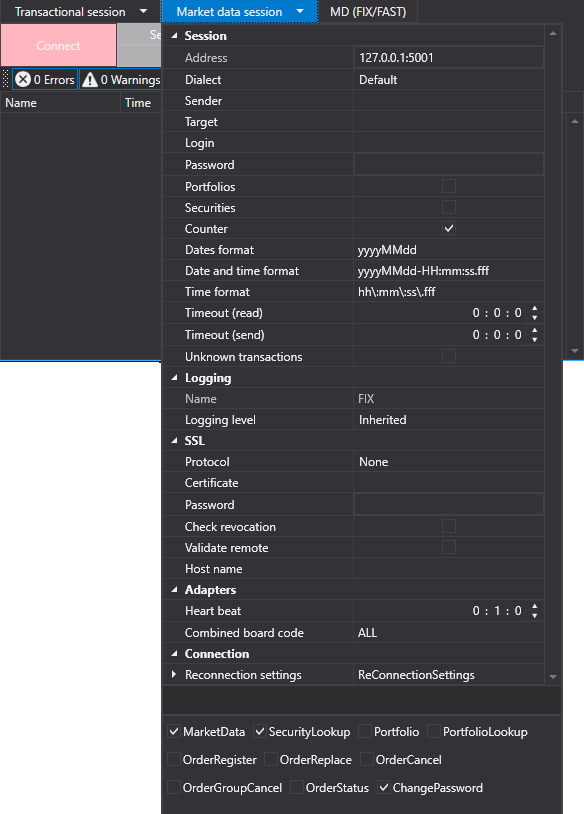Screen dimensions: 584x814
Task: Click the Sender value field
Action: [449, 101]
